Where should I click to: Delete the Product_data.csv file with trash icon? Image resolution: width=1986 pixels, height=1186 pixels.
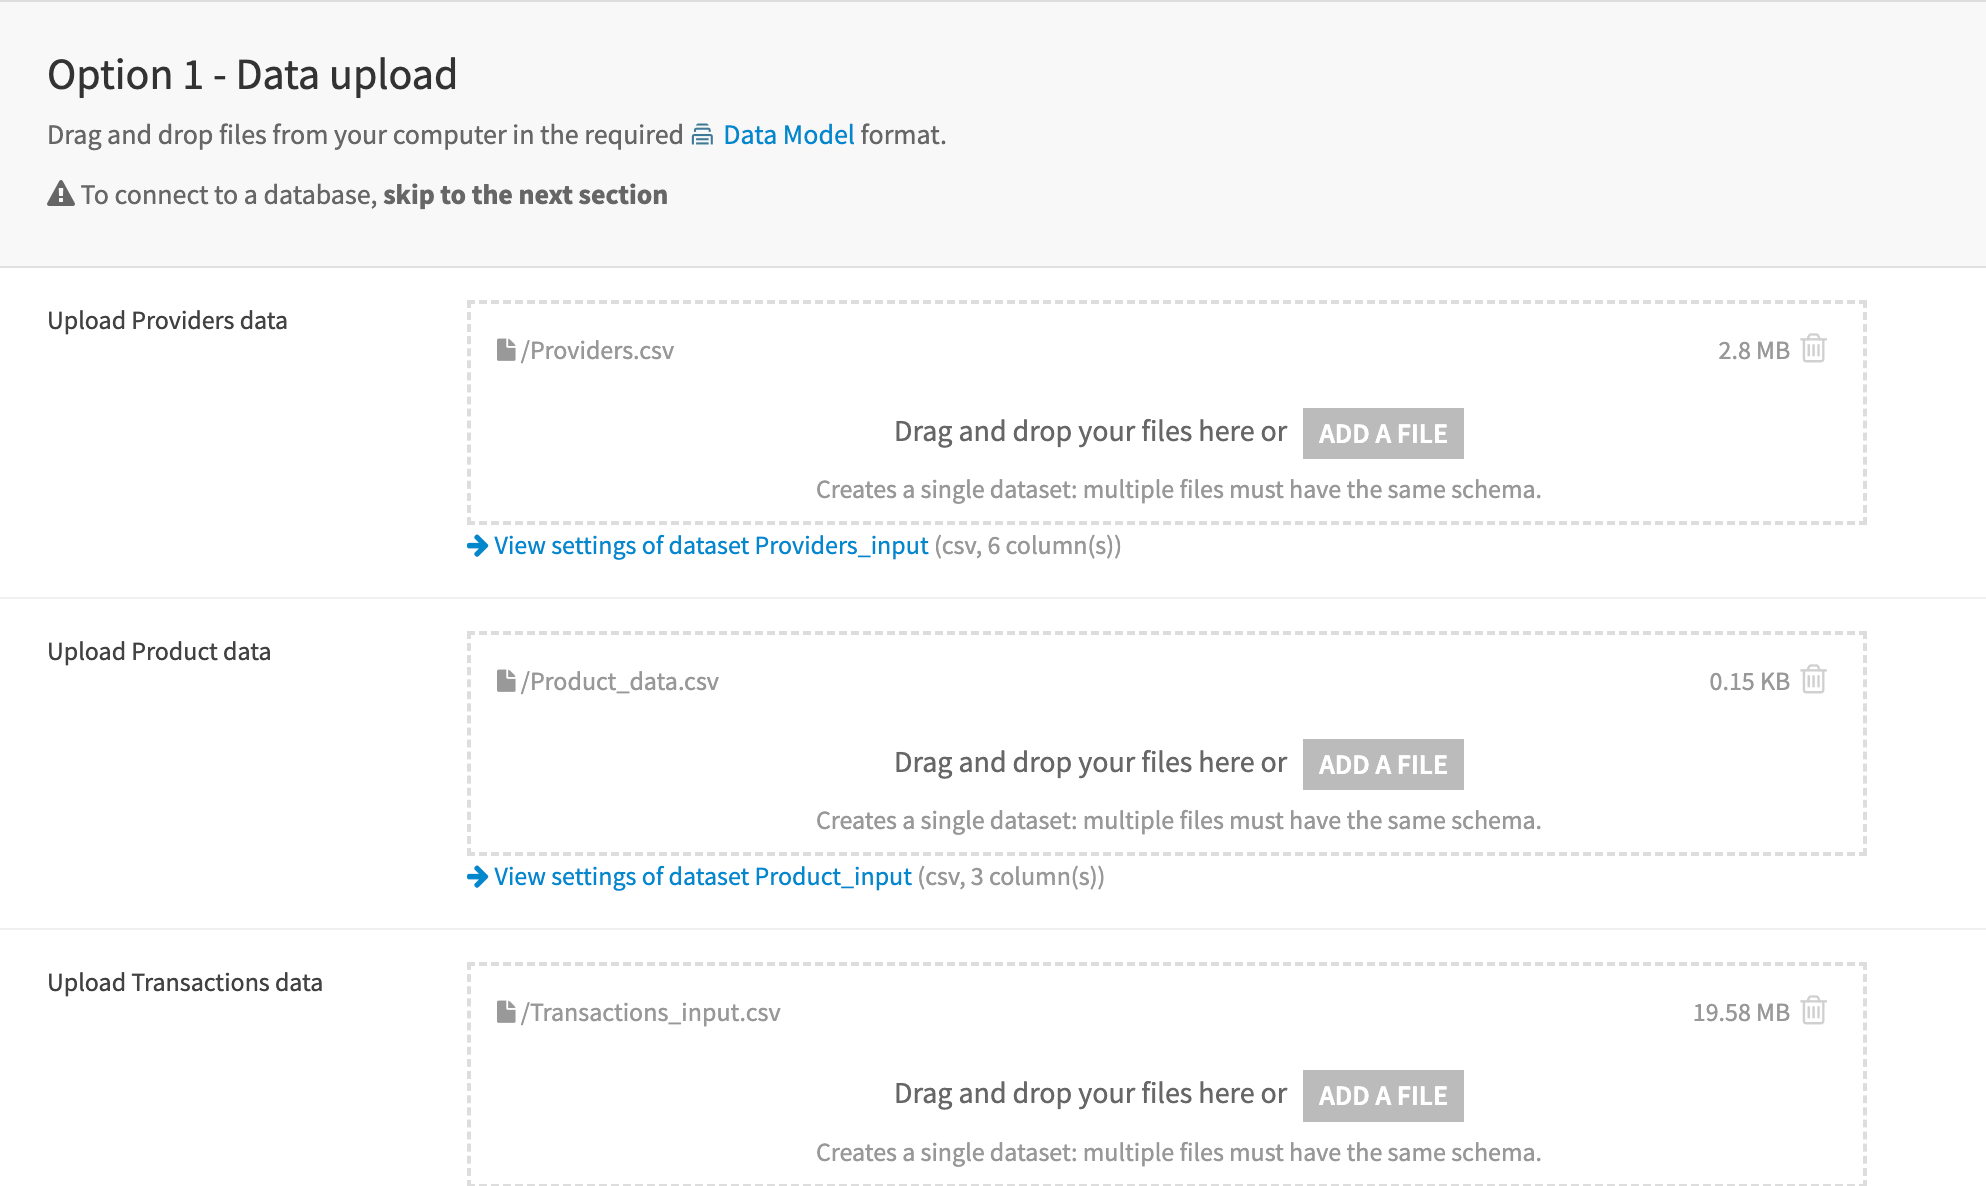1813,680
